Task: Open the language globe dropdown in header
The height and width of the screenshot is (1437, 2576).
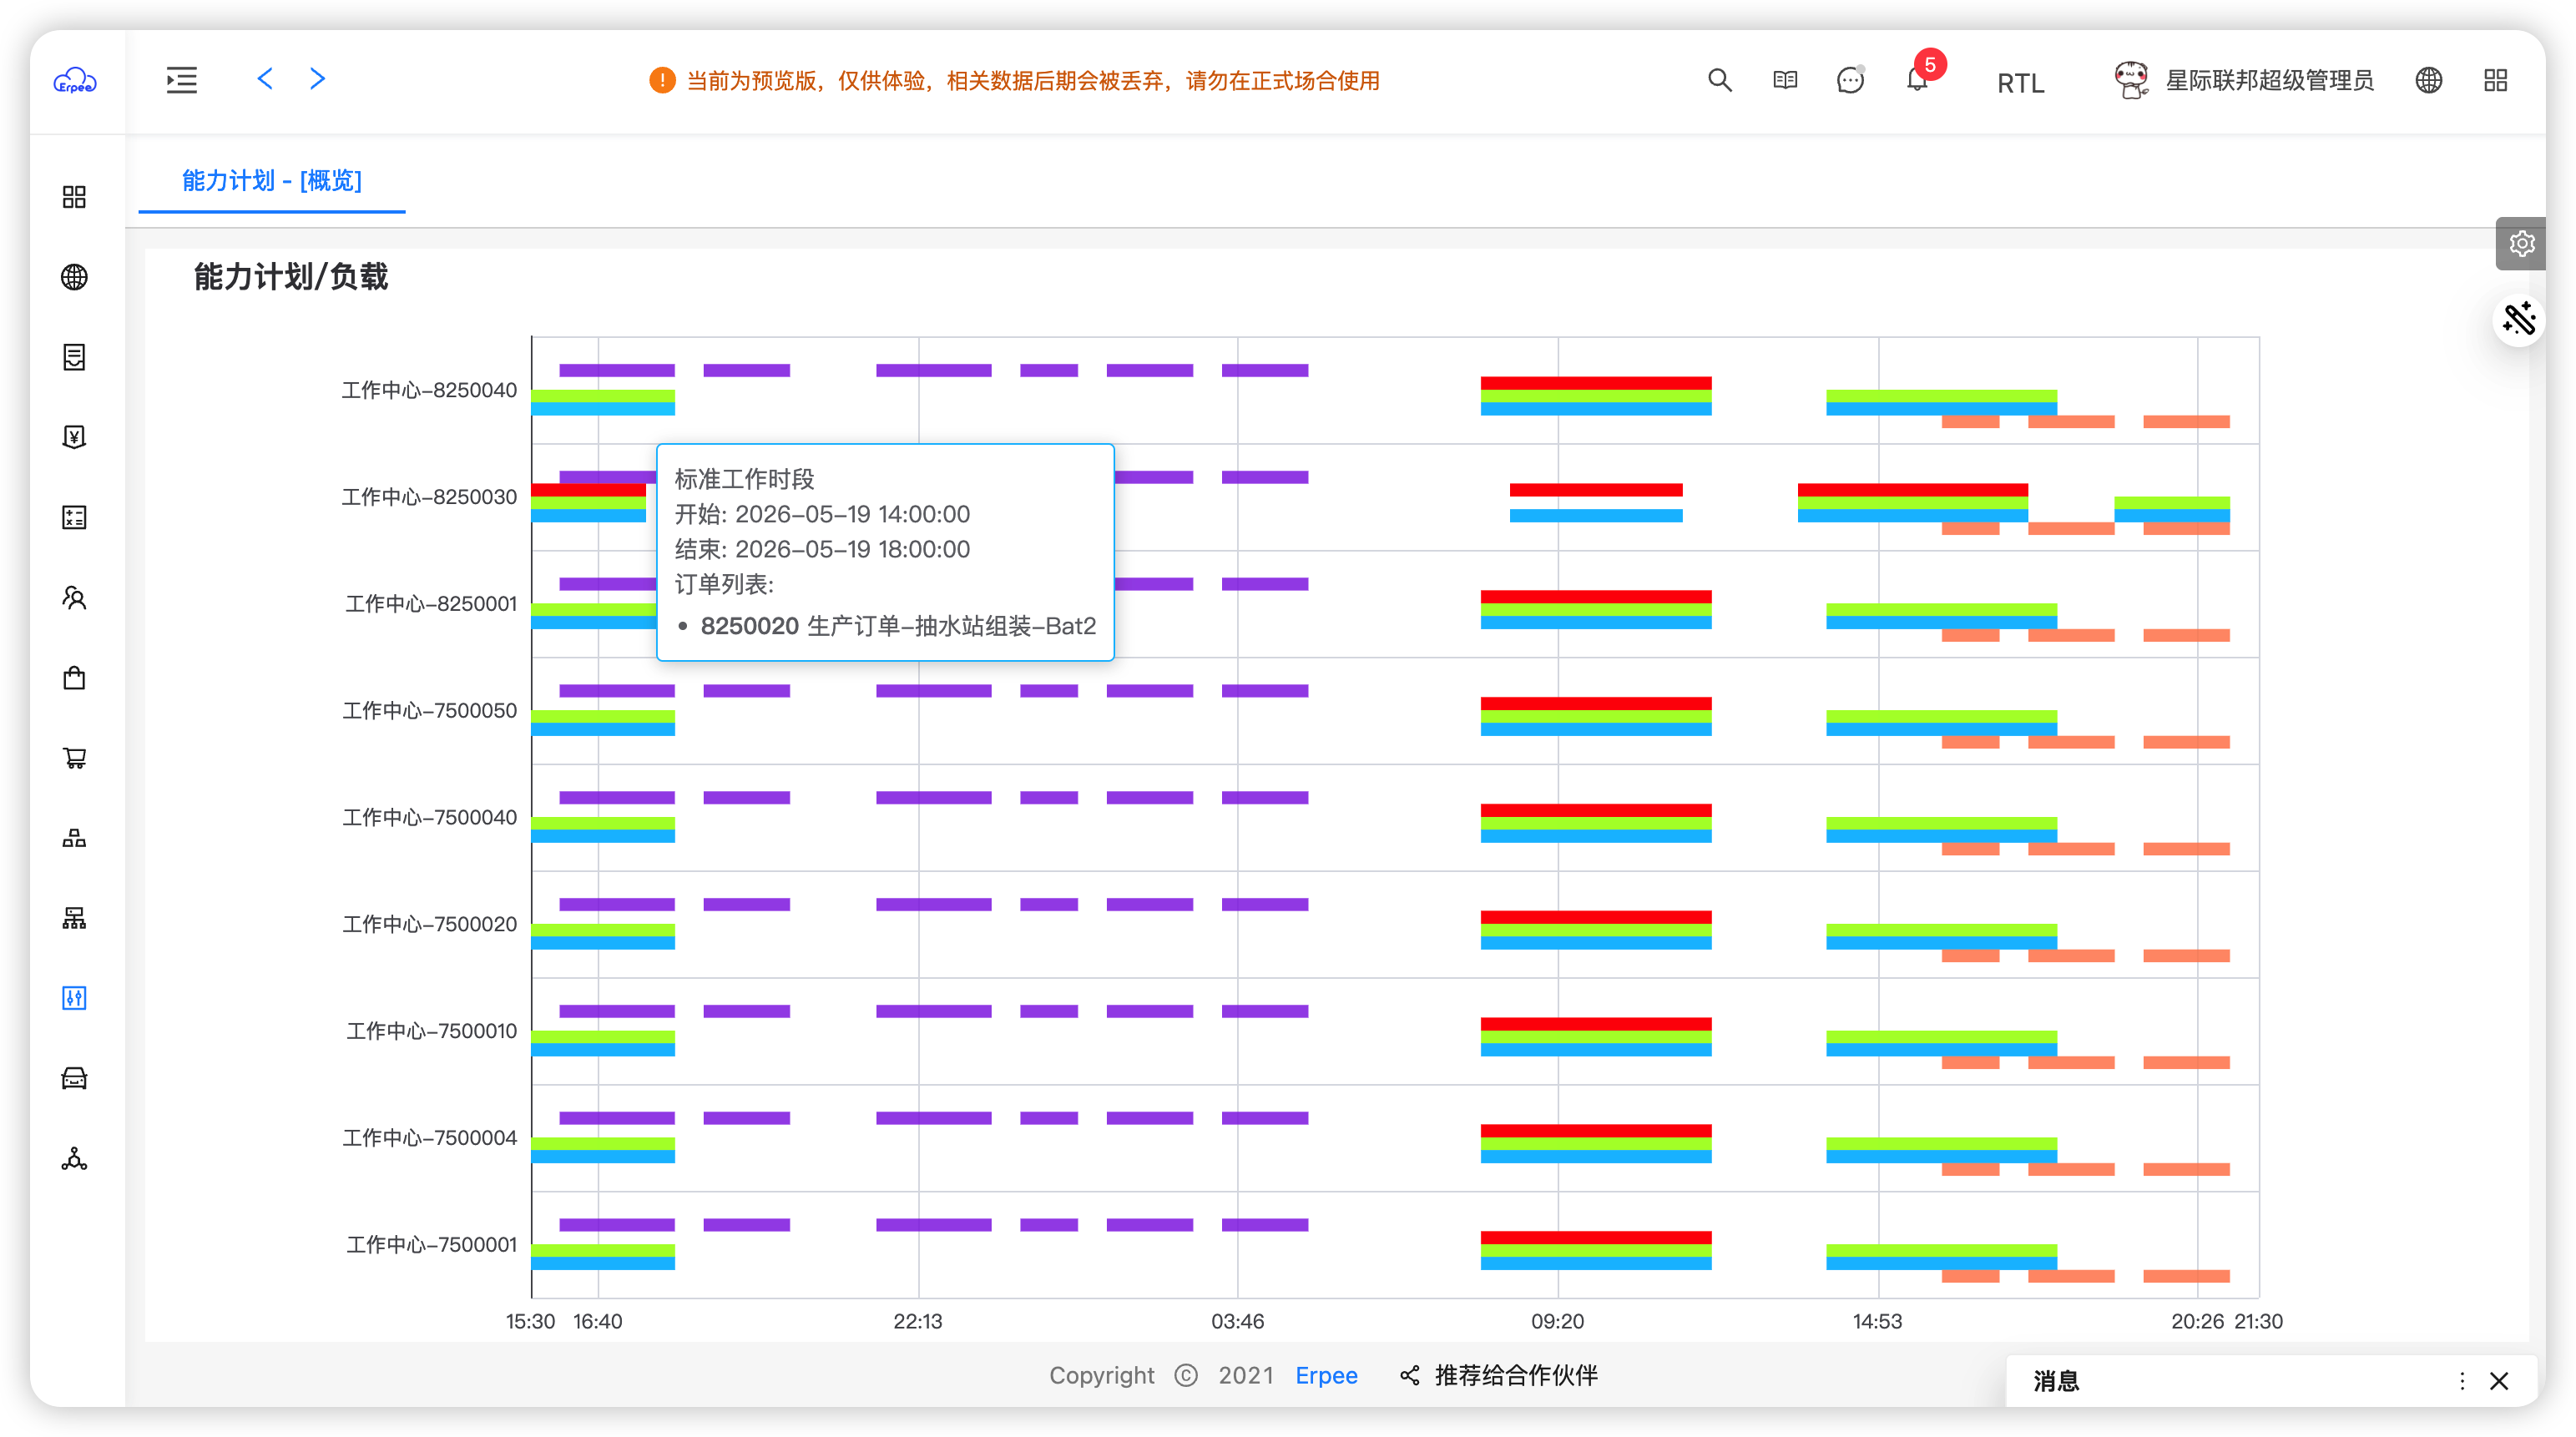Action: [2428, 80]
